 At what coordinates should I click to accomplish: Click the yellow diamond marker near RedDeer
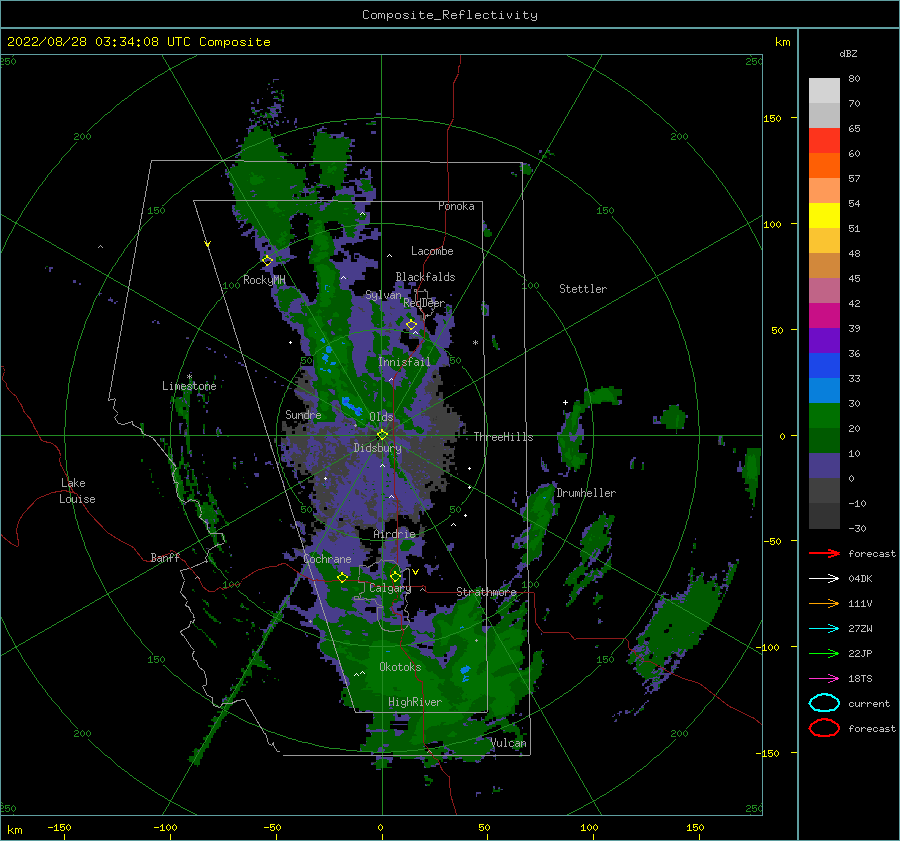(411, 325)
